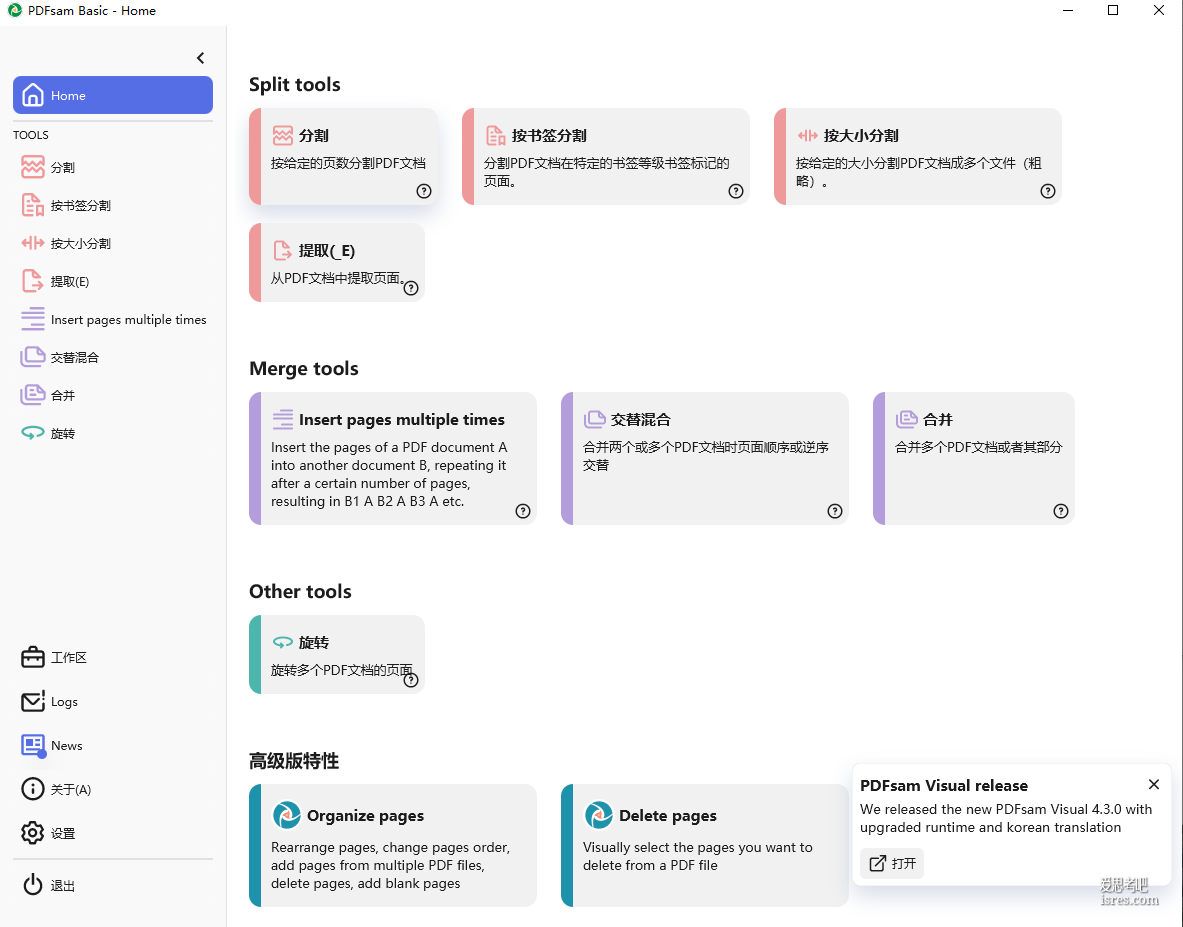Open 提取(E) icon in sidebar

pyautogui.click(x=32, y=281)
